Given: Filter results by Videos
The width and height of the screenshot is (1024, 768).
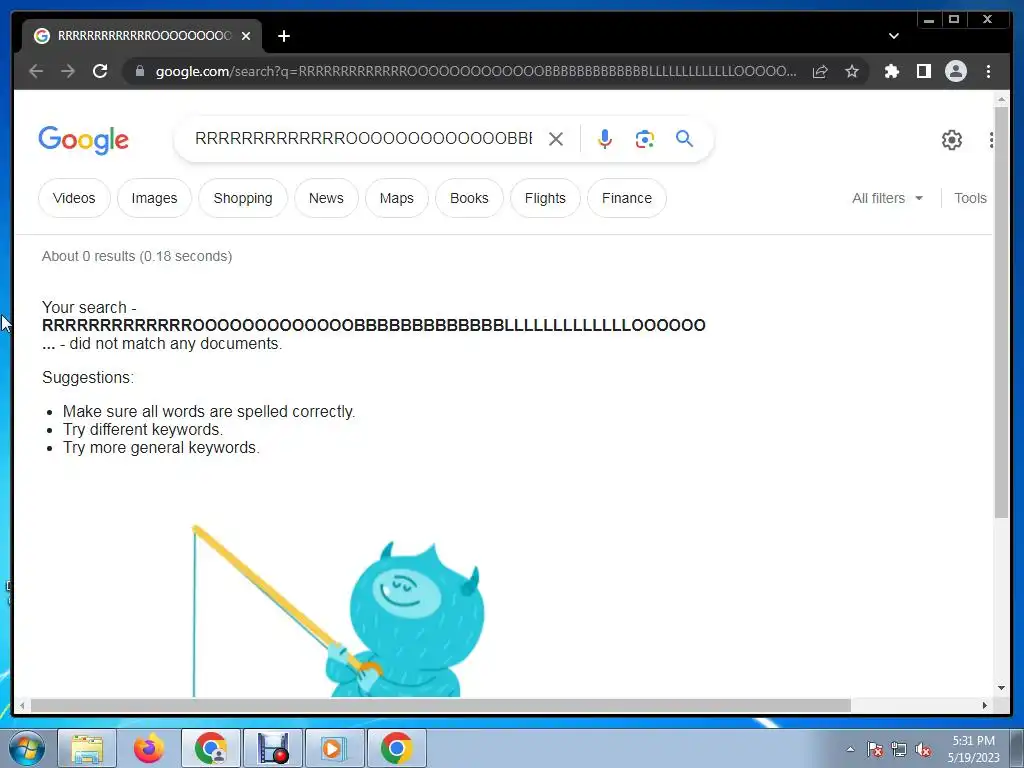Looking at the screenshot, I should tap(74, 198).
